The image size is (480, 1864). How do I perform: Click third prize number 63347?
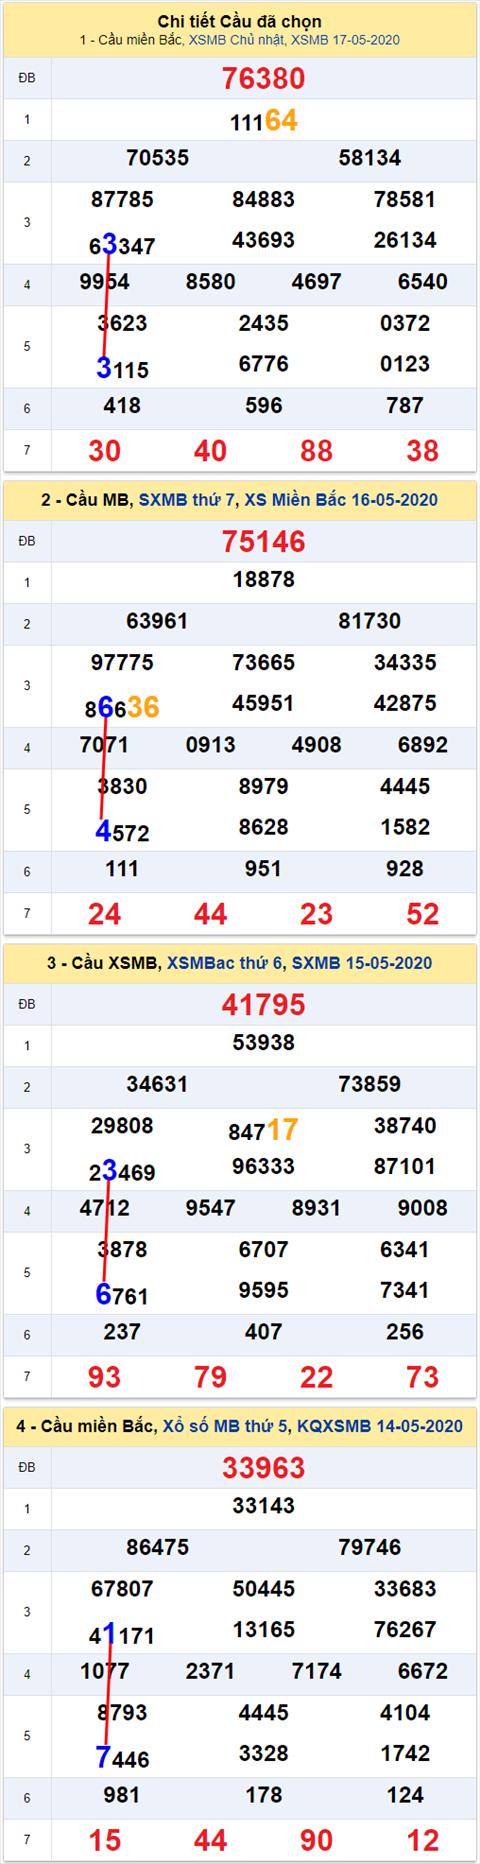coord(122,244)
